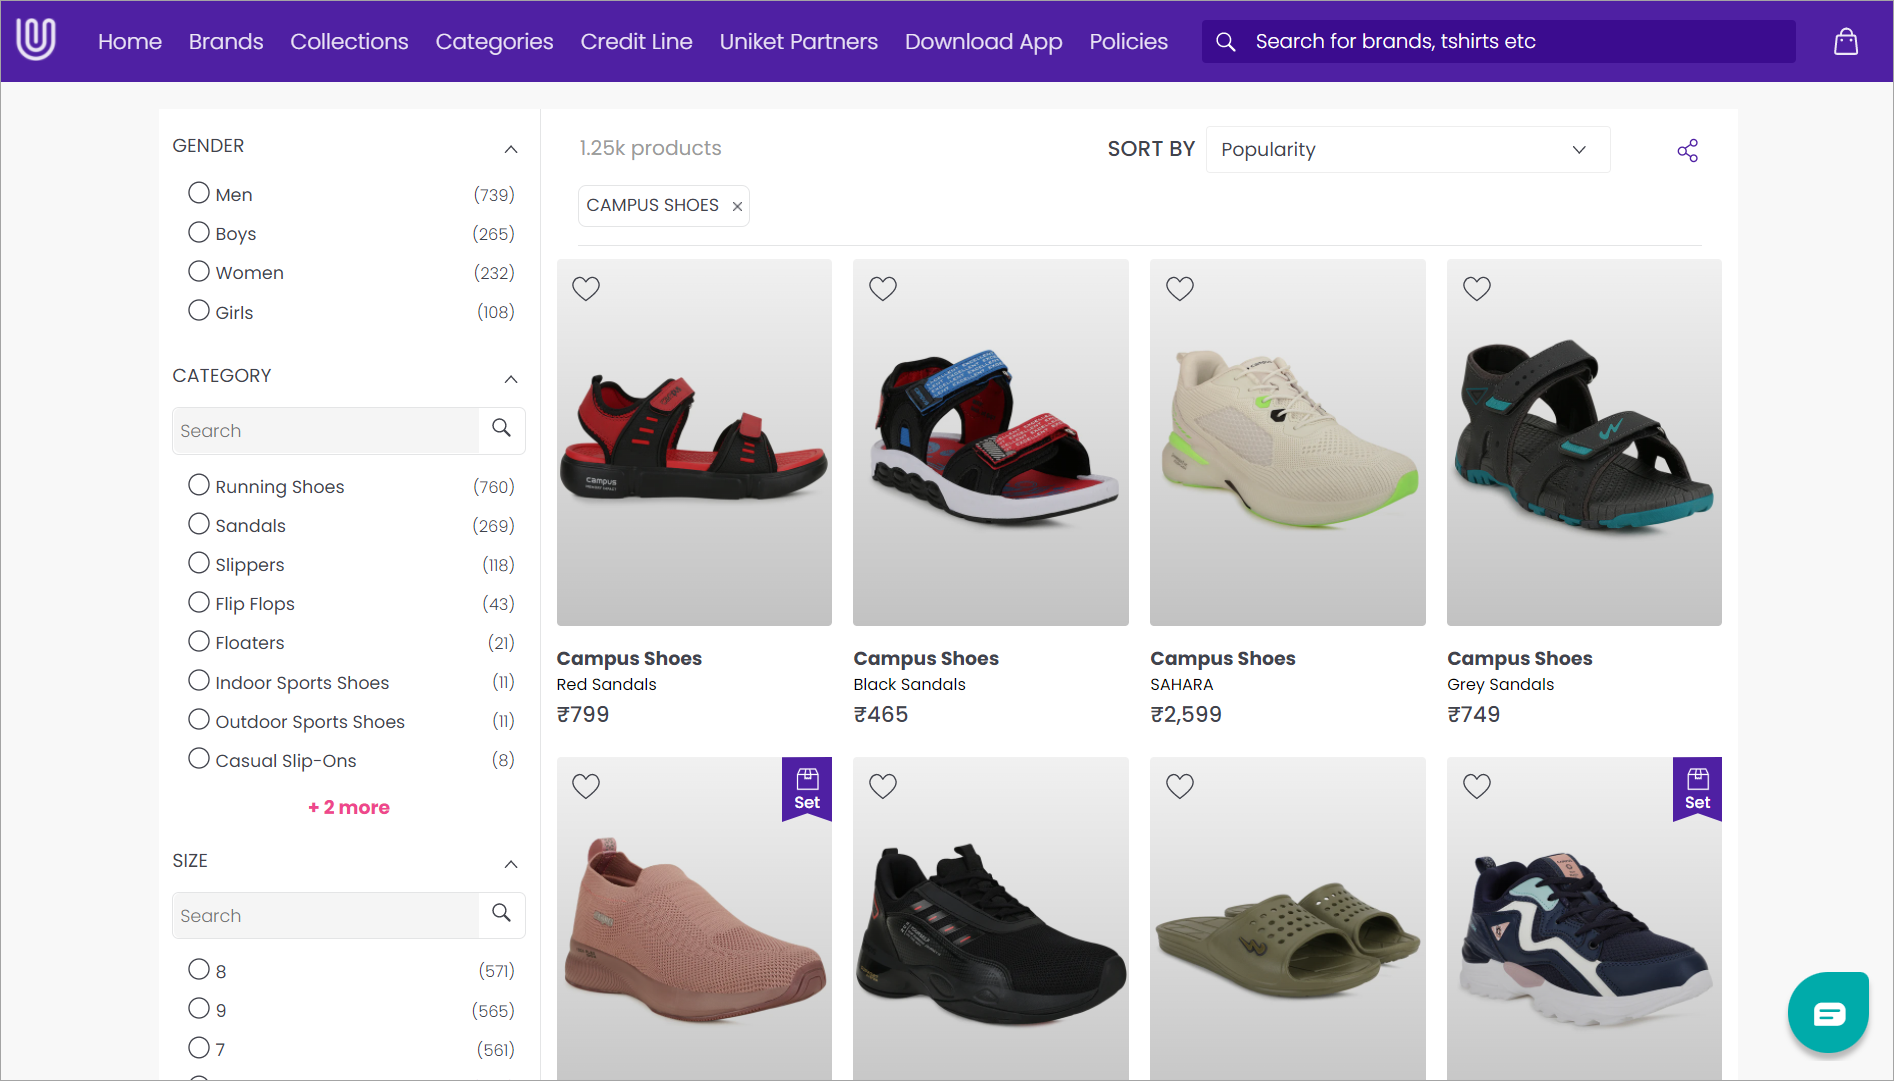Select the Men gender filter

(x=199, y=193)
